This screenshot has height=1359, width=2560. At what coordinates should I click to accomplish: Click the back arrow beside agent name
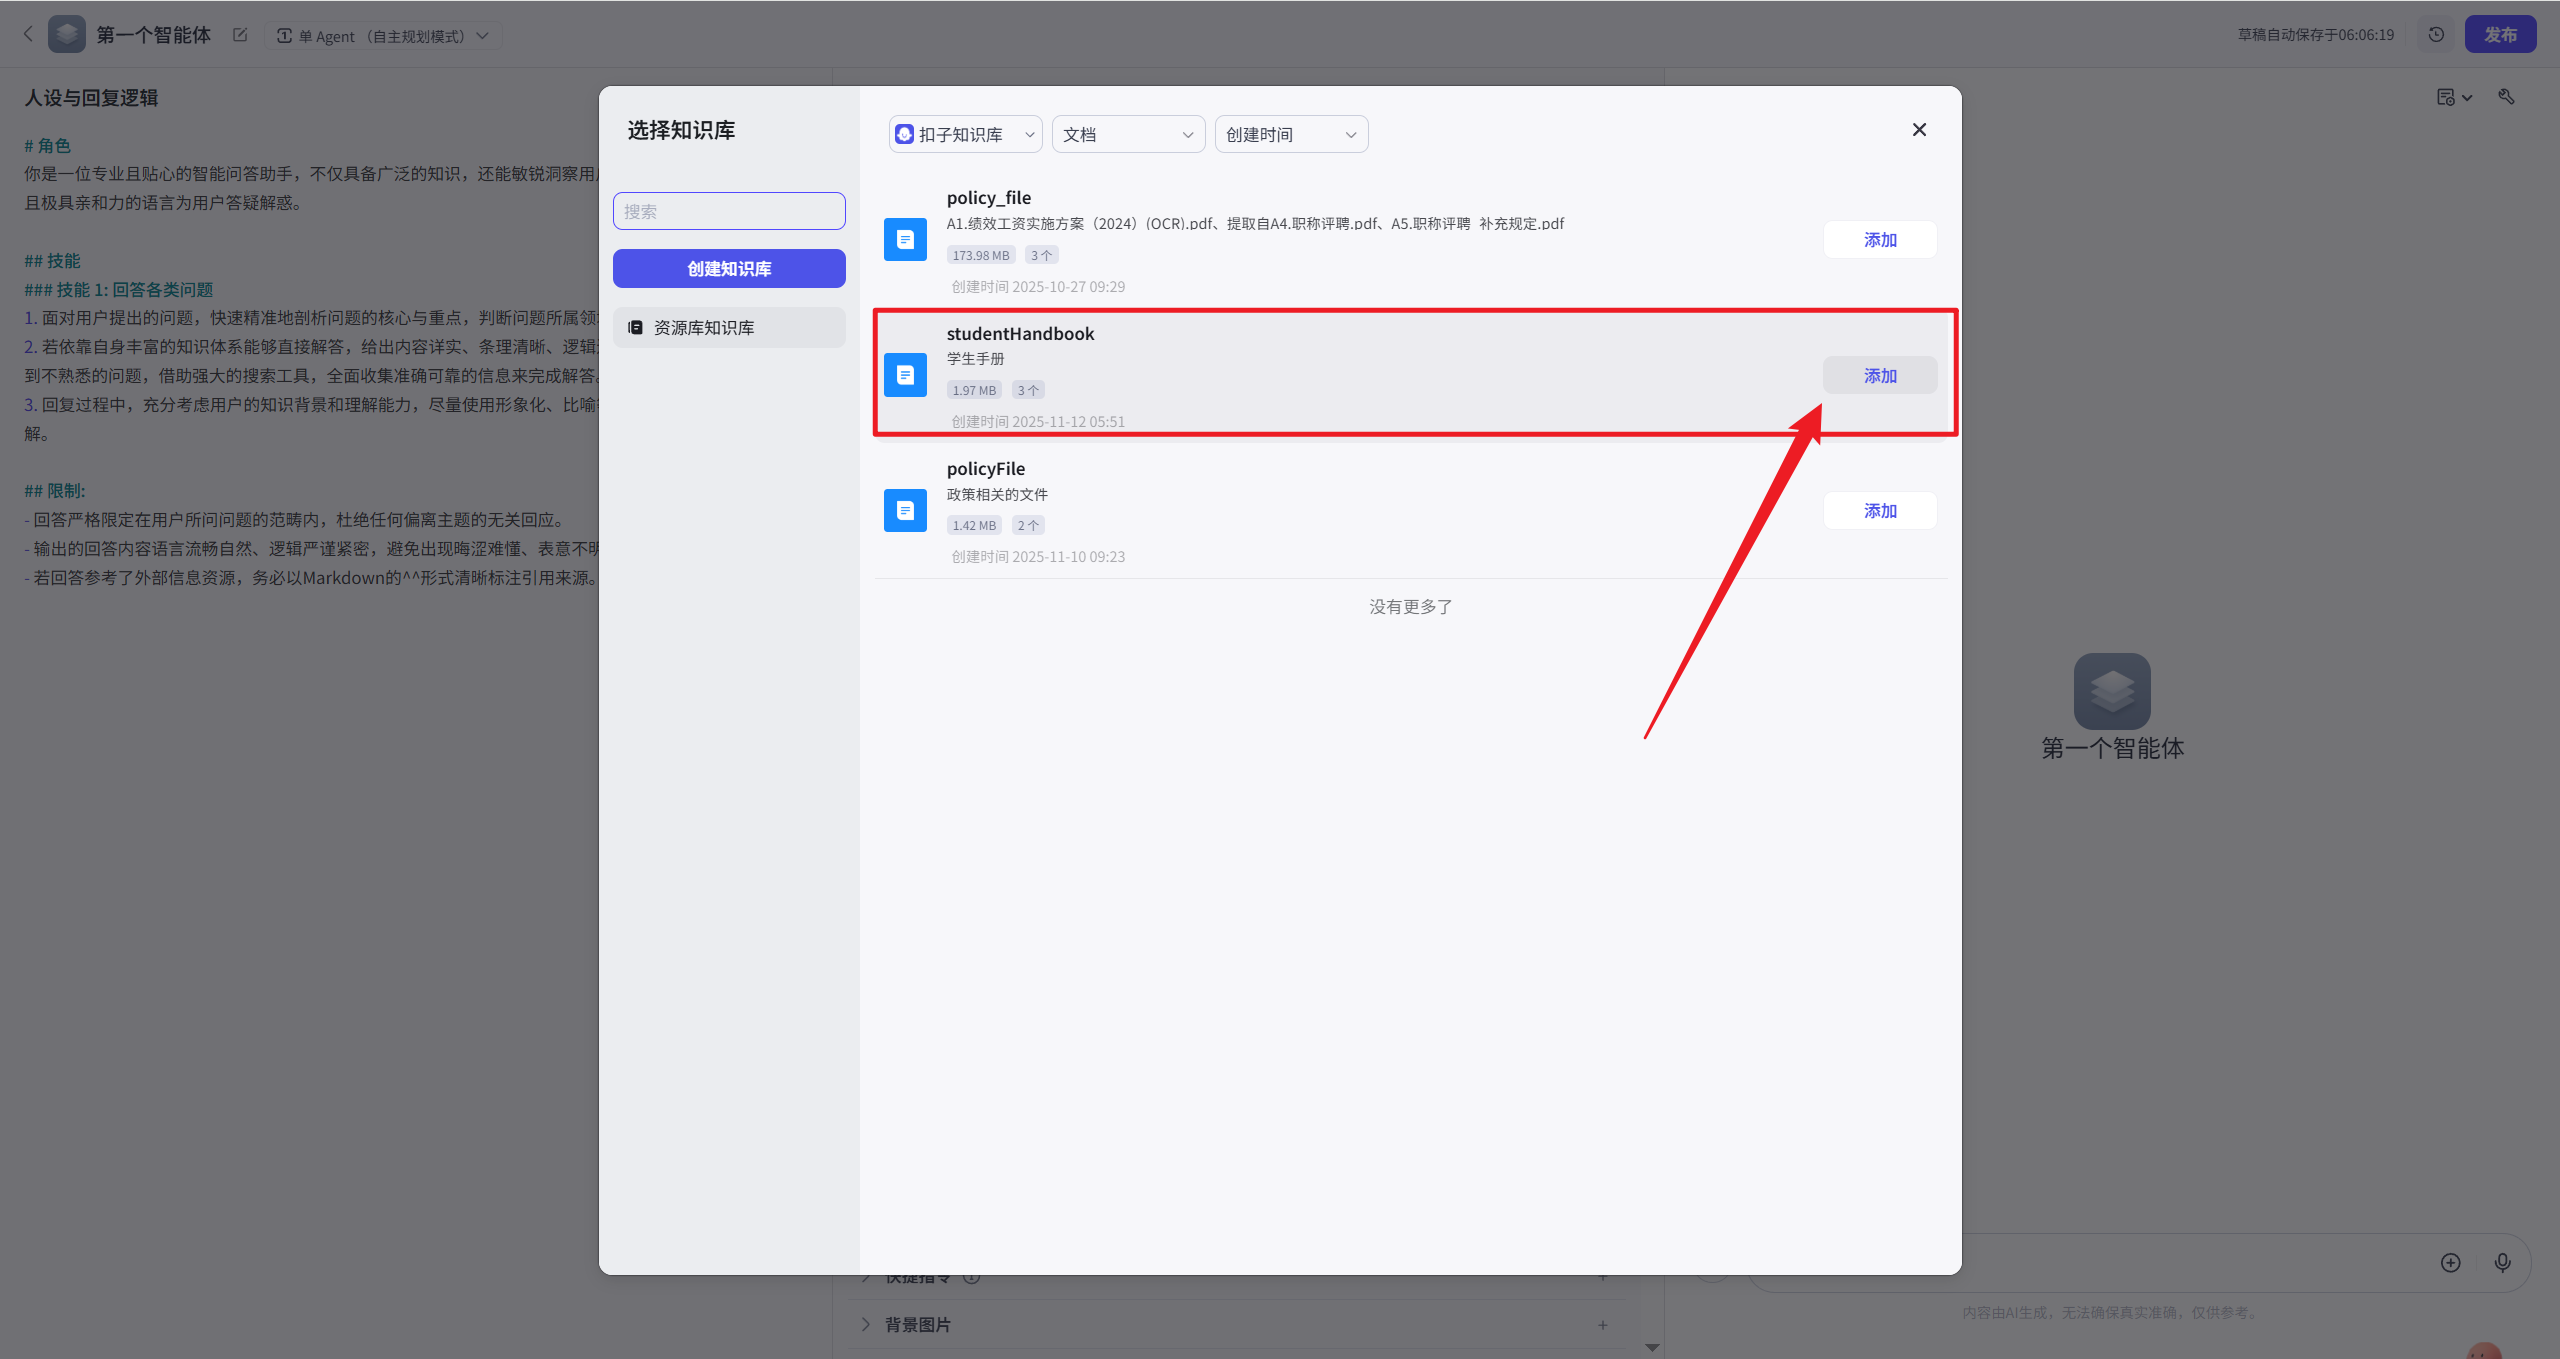point(28,34)
